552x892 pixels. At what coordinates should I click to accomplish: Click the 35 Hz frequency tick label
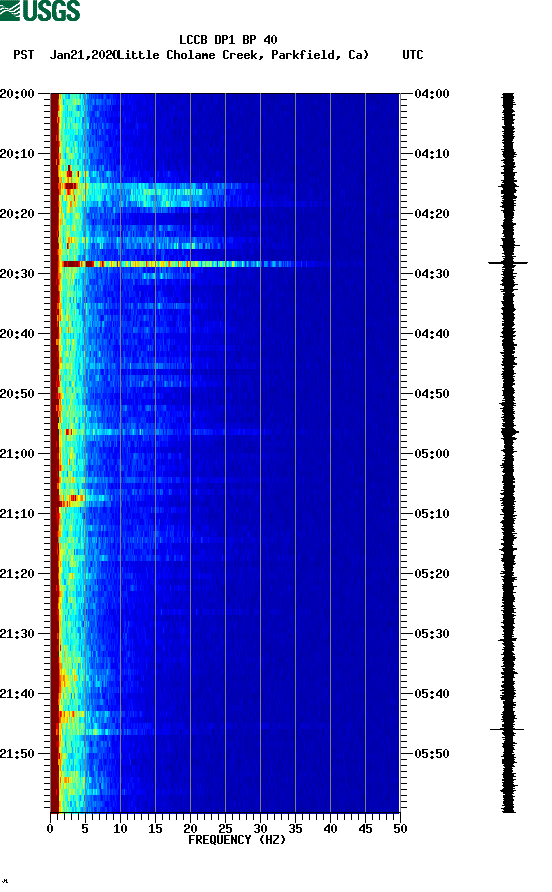pos(295,829)
